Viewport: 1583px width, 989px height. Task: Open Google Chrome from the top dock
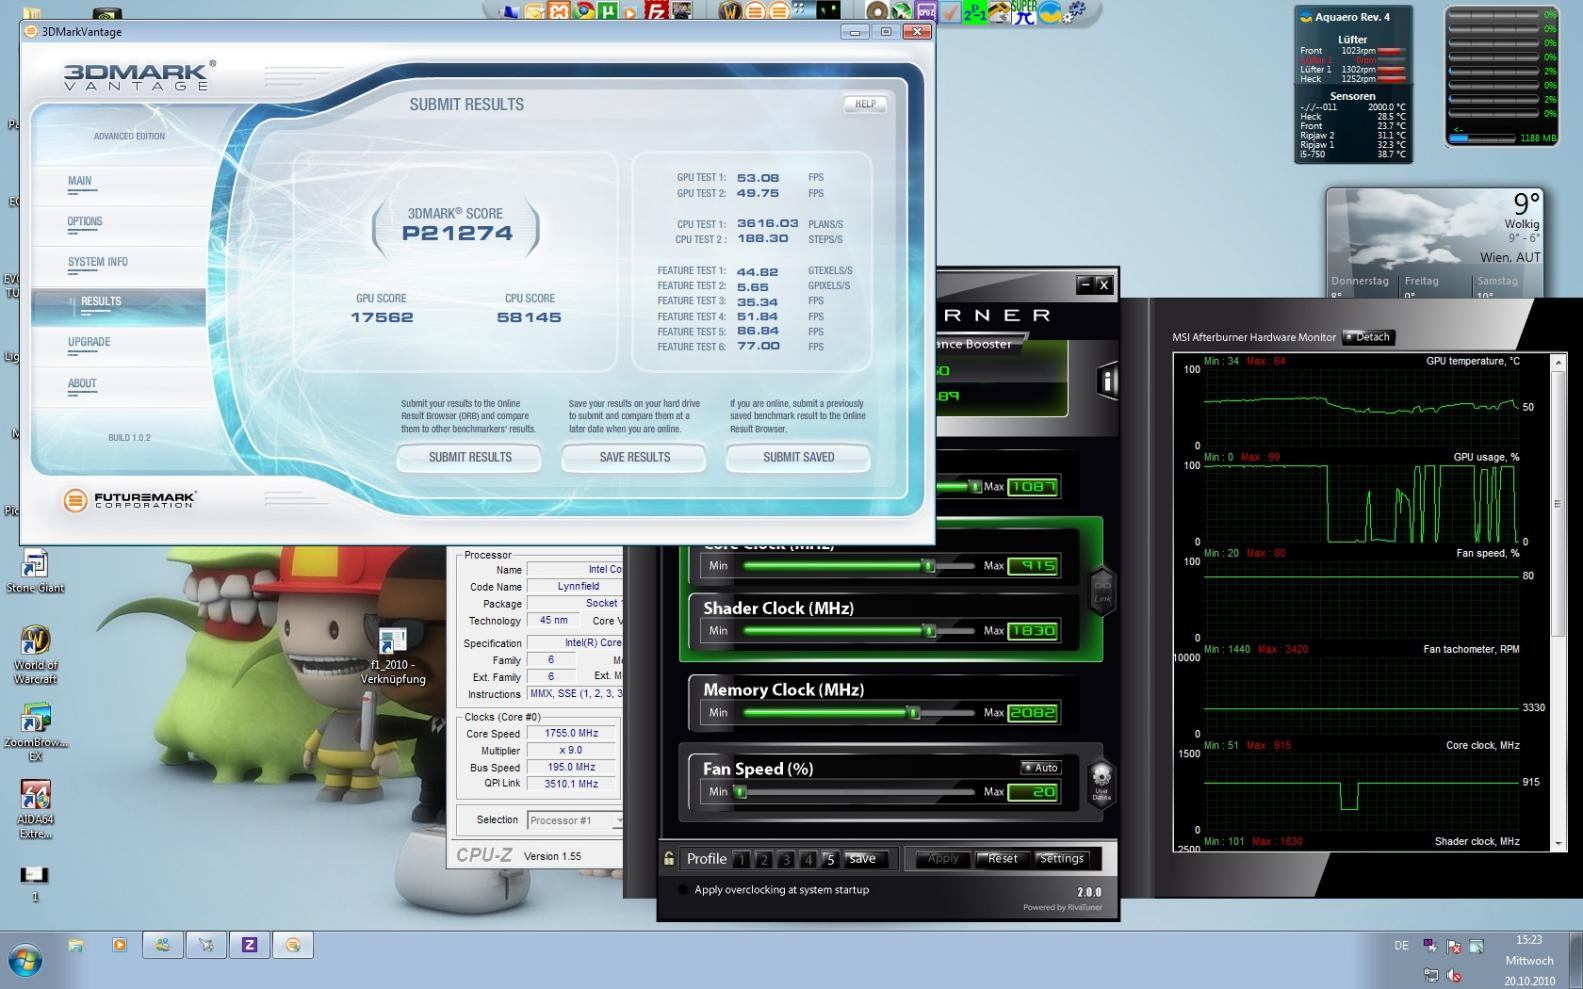click(x=583, y=12)
